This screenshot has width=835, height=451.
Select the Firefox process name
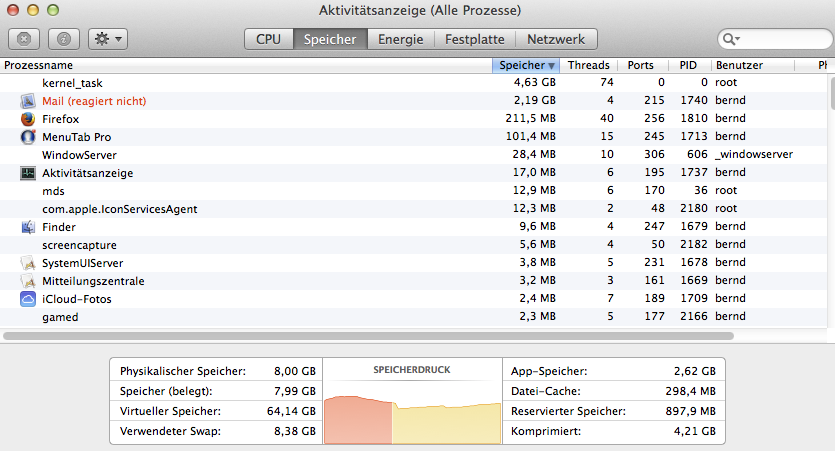(x=61, y=119)
